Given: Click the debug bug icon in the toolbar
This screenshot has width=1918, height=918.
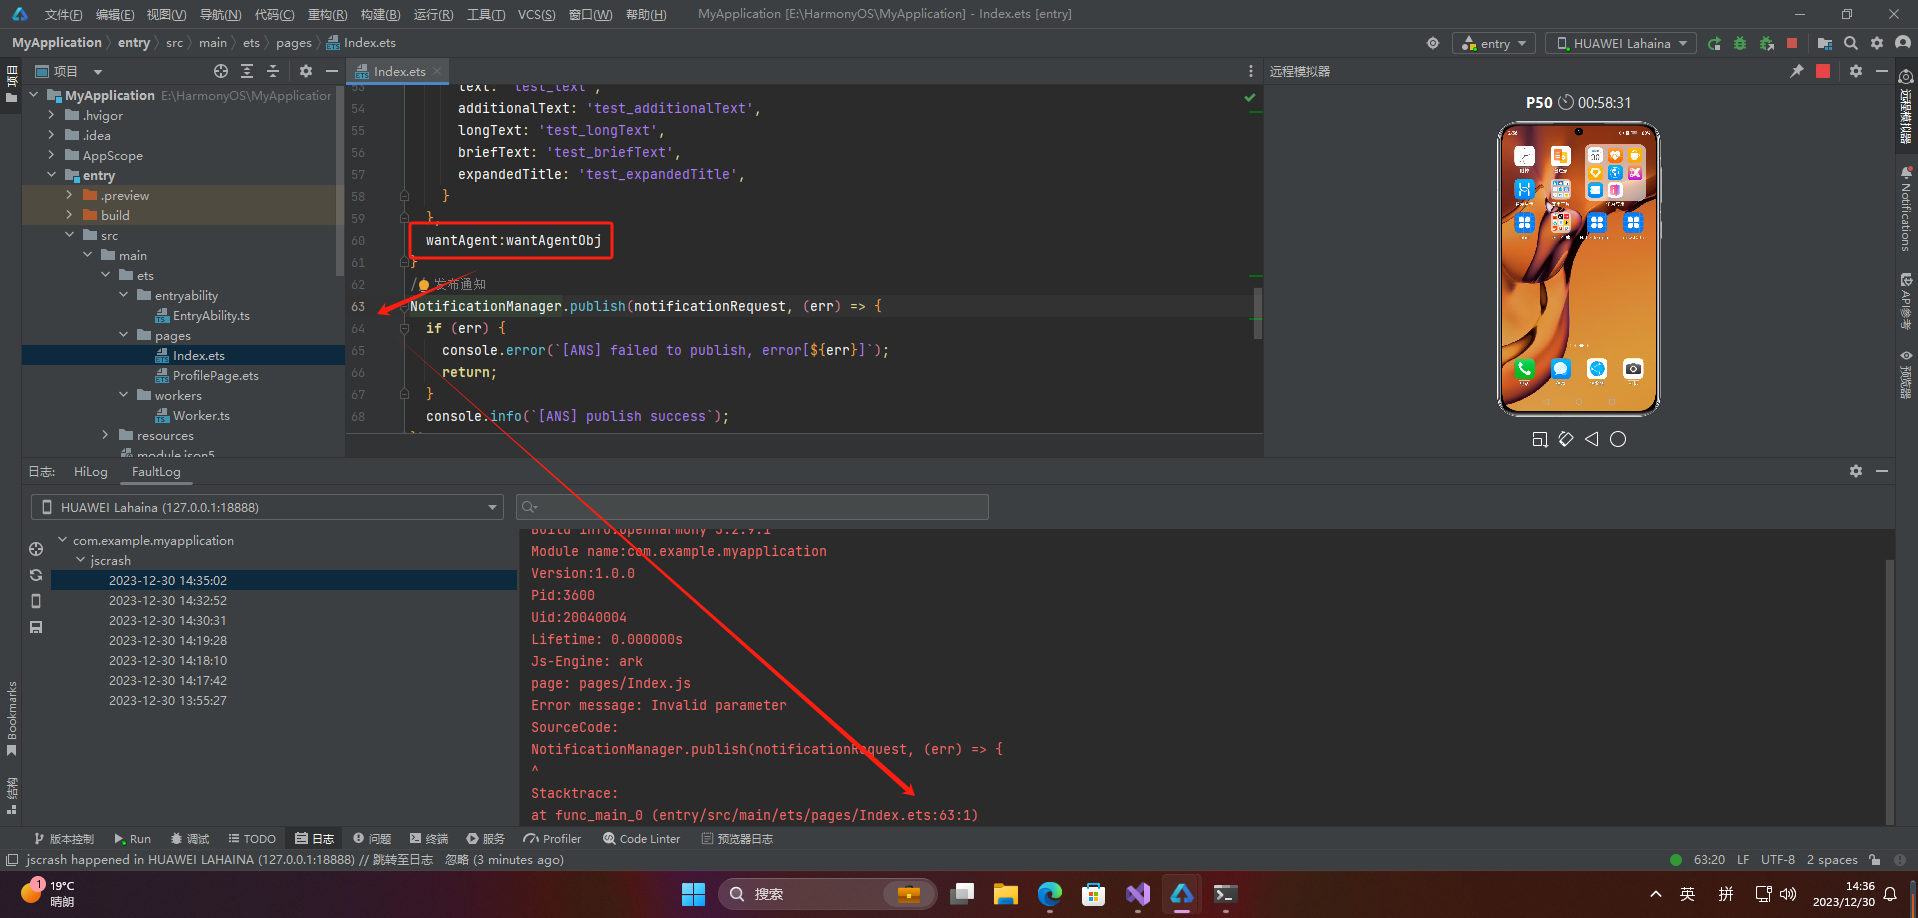Looking at the screenshot, I should [1740, 43].
